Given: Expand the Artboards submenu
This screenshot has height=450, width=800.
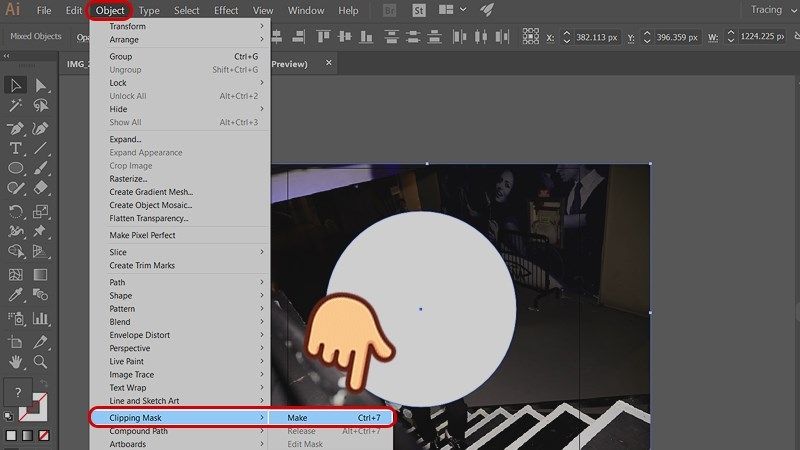Looking at the screenshot, I should 180,444.
